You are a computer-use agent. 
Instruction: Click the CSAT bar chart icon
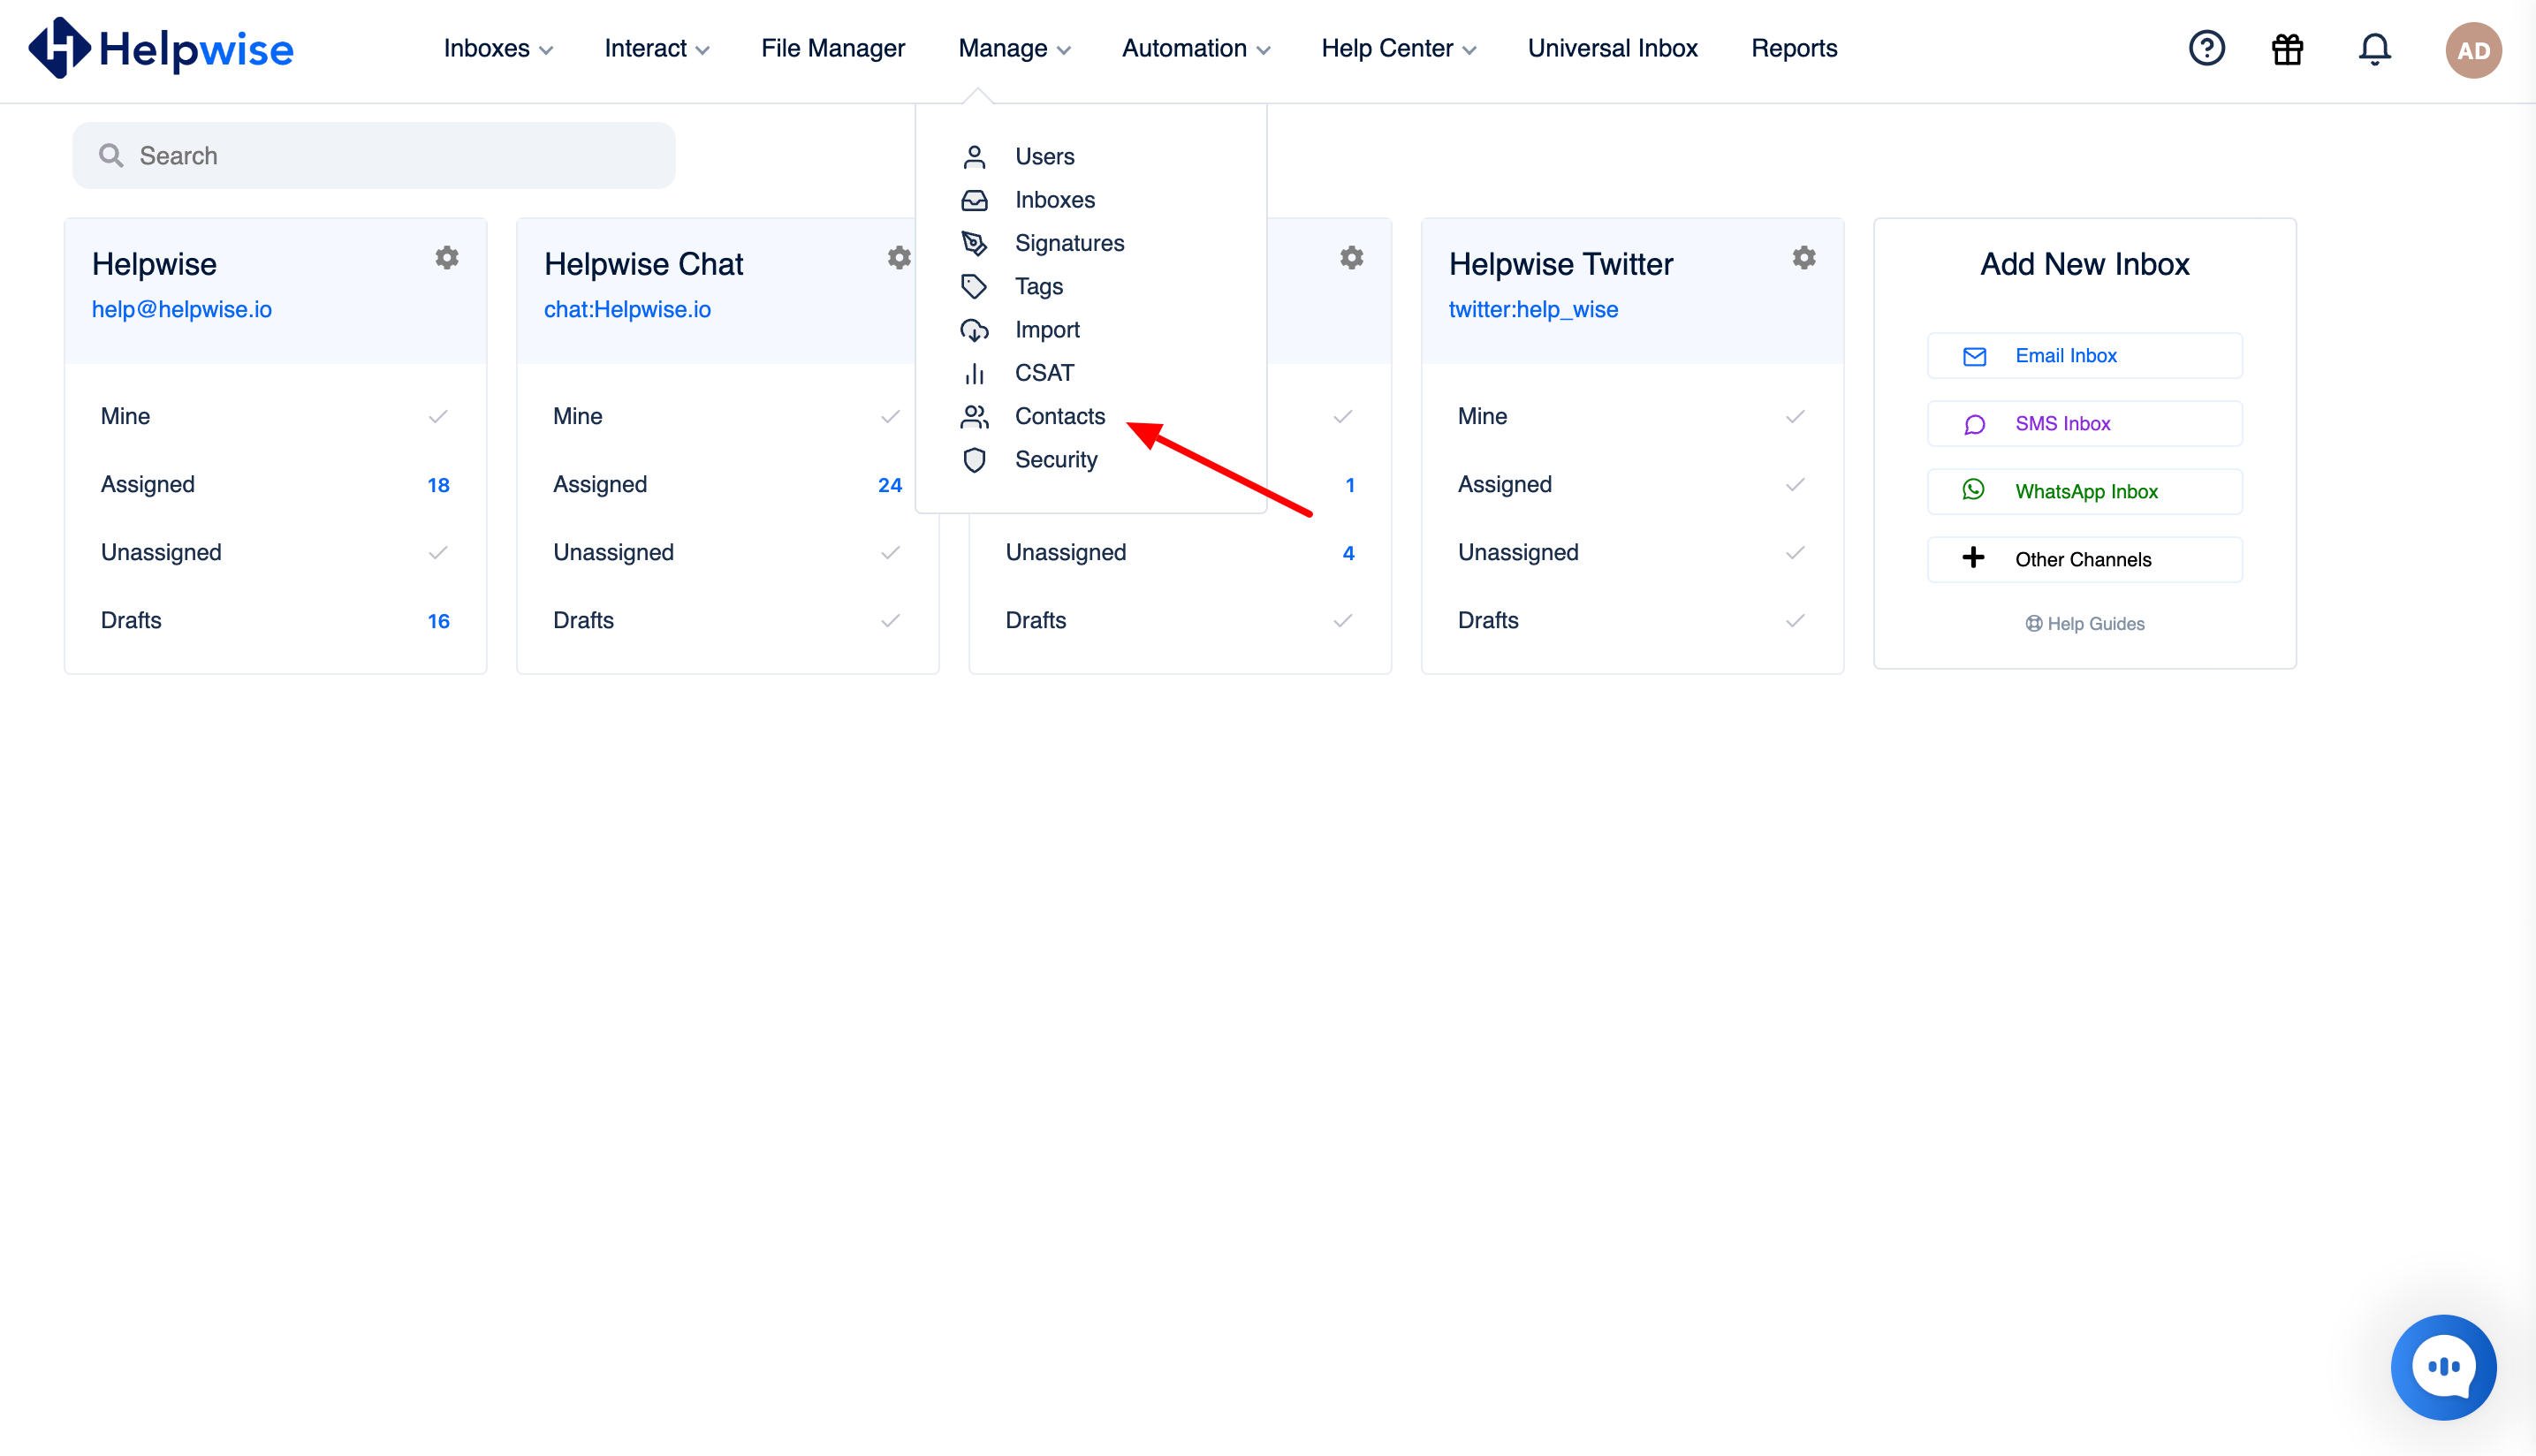[x=974, y=373]
